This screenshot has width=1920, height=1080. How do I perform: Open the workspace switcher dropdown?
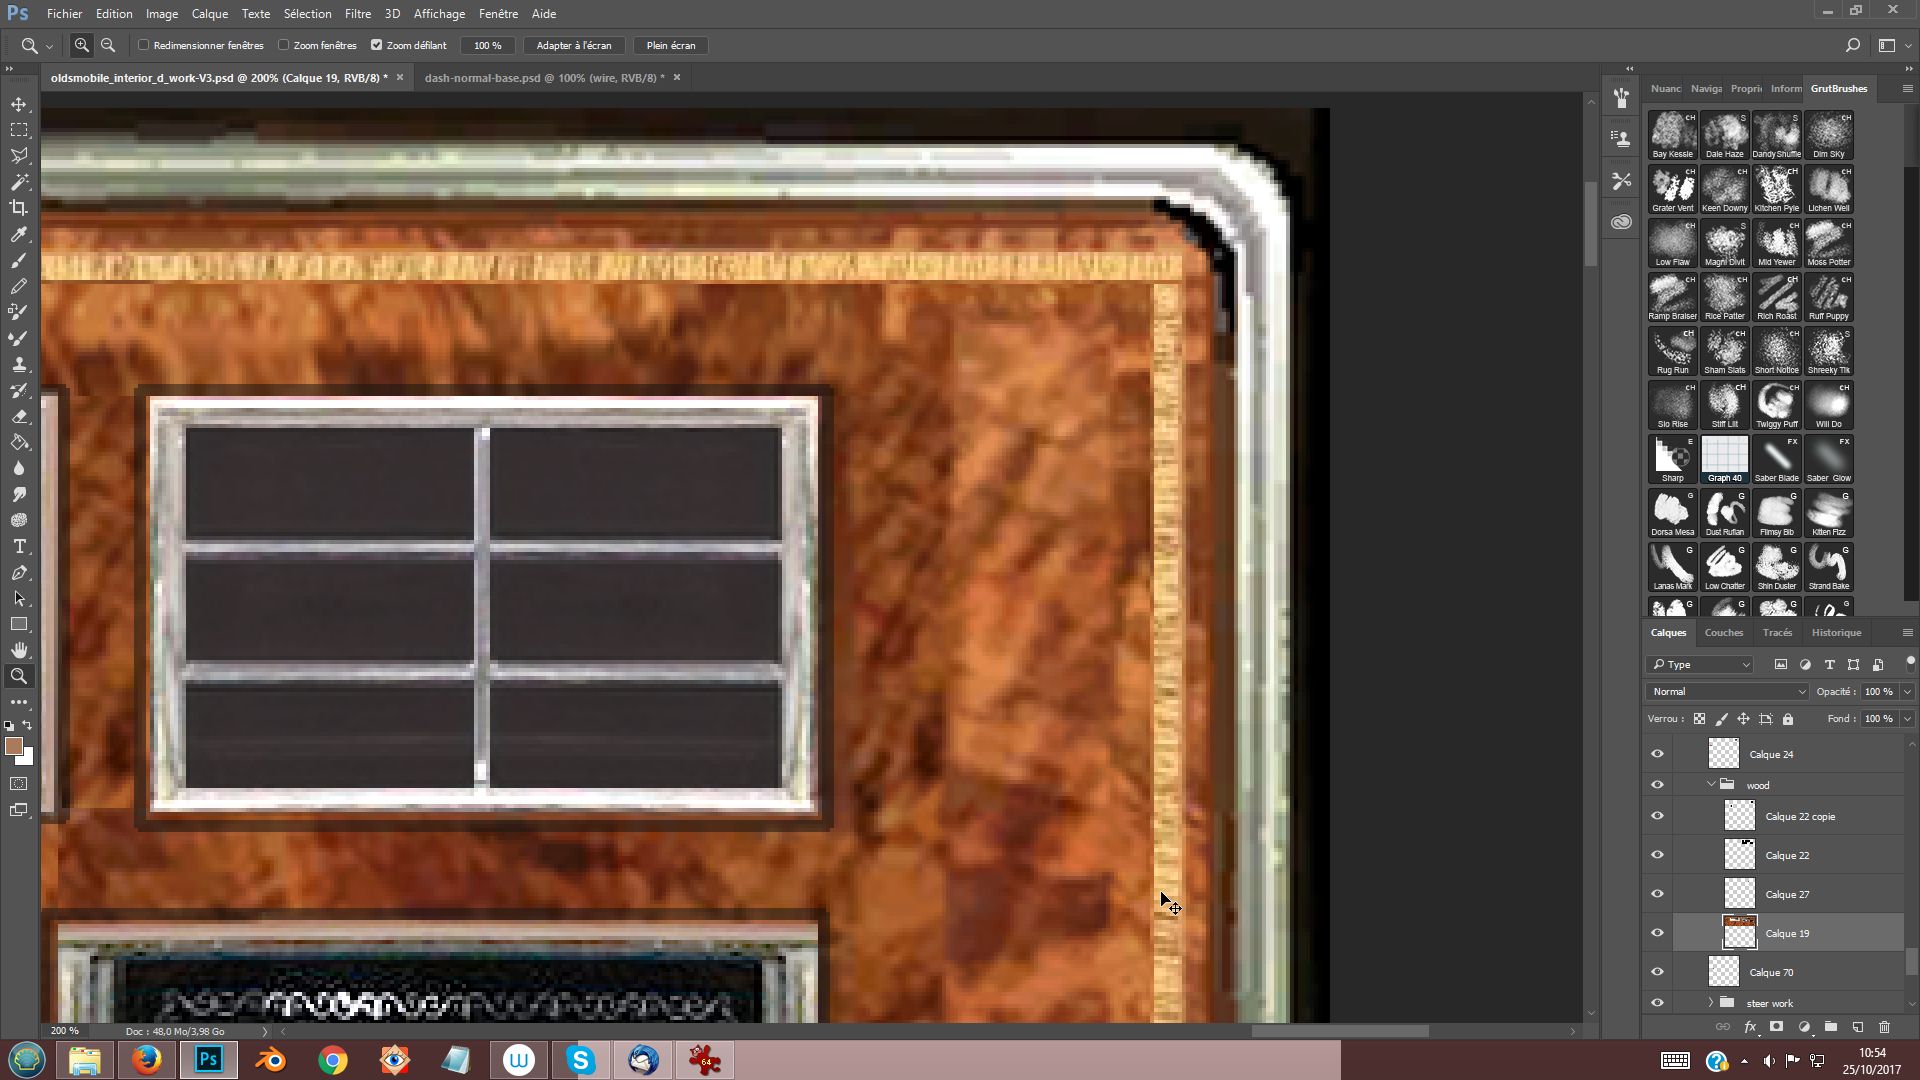point(1894,45)
